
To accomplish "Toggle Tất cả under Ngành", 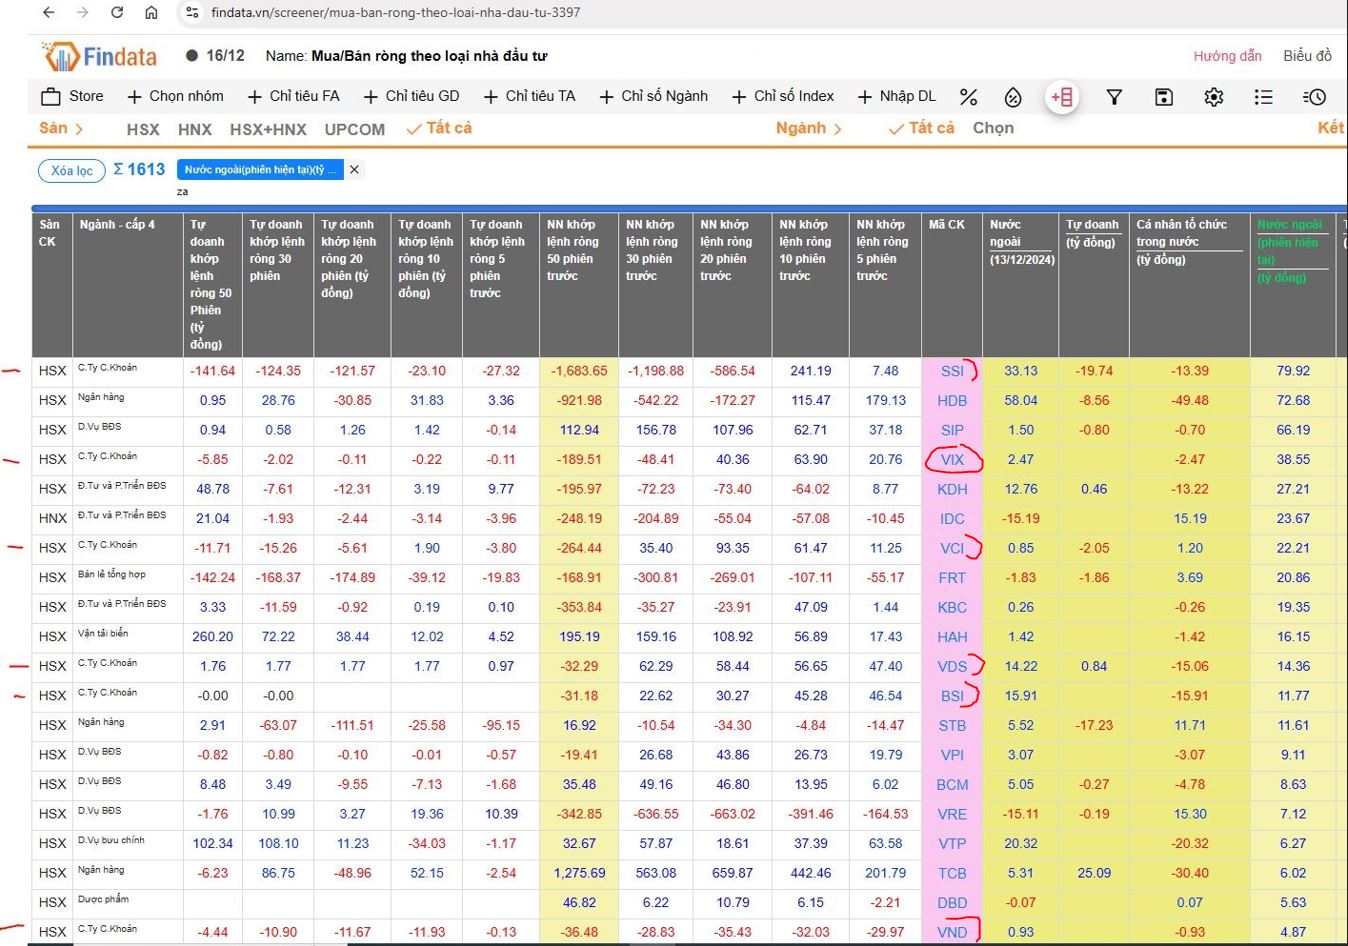I will point(921,128).
